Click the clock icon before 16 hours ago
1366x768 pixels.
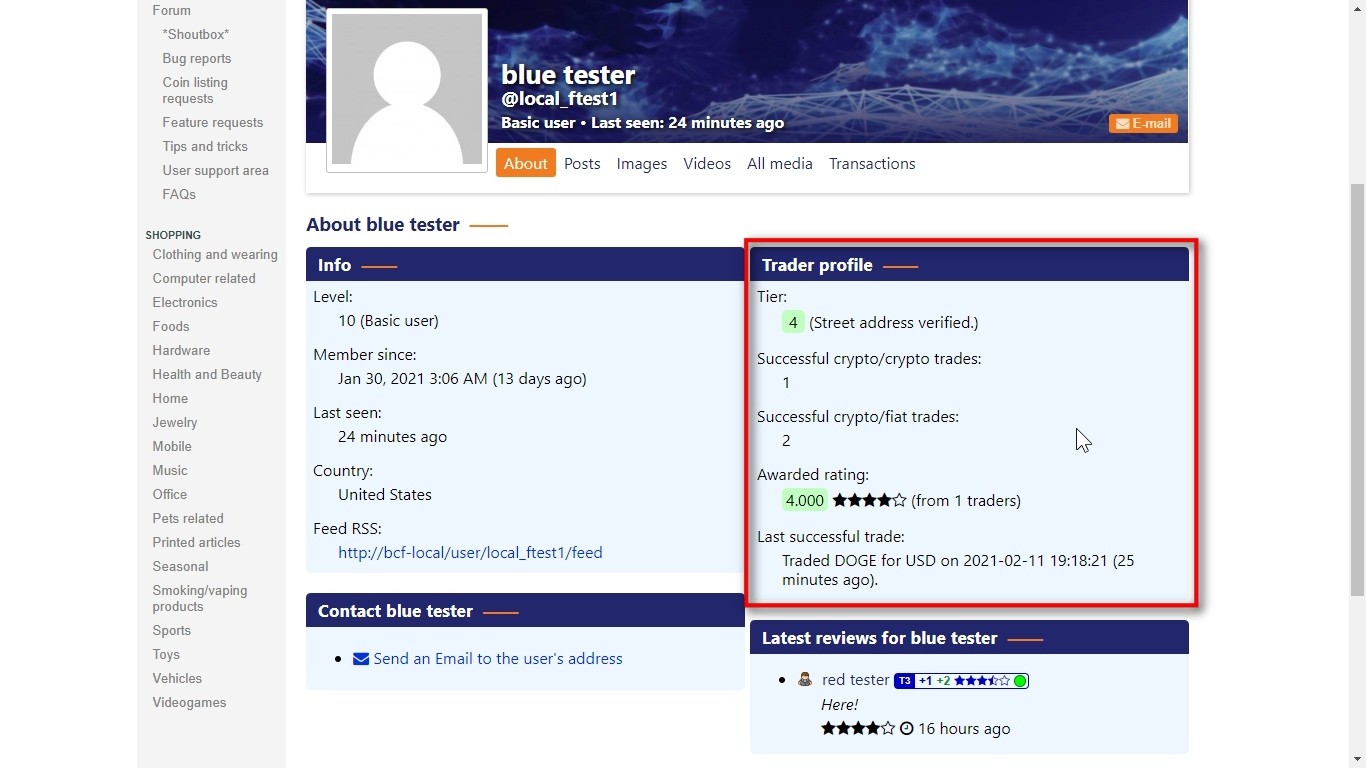pyautogui.click(x=907, y=729)
